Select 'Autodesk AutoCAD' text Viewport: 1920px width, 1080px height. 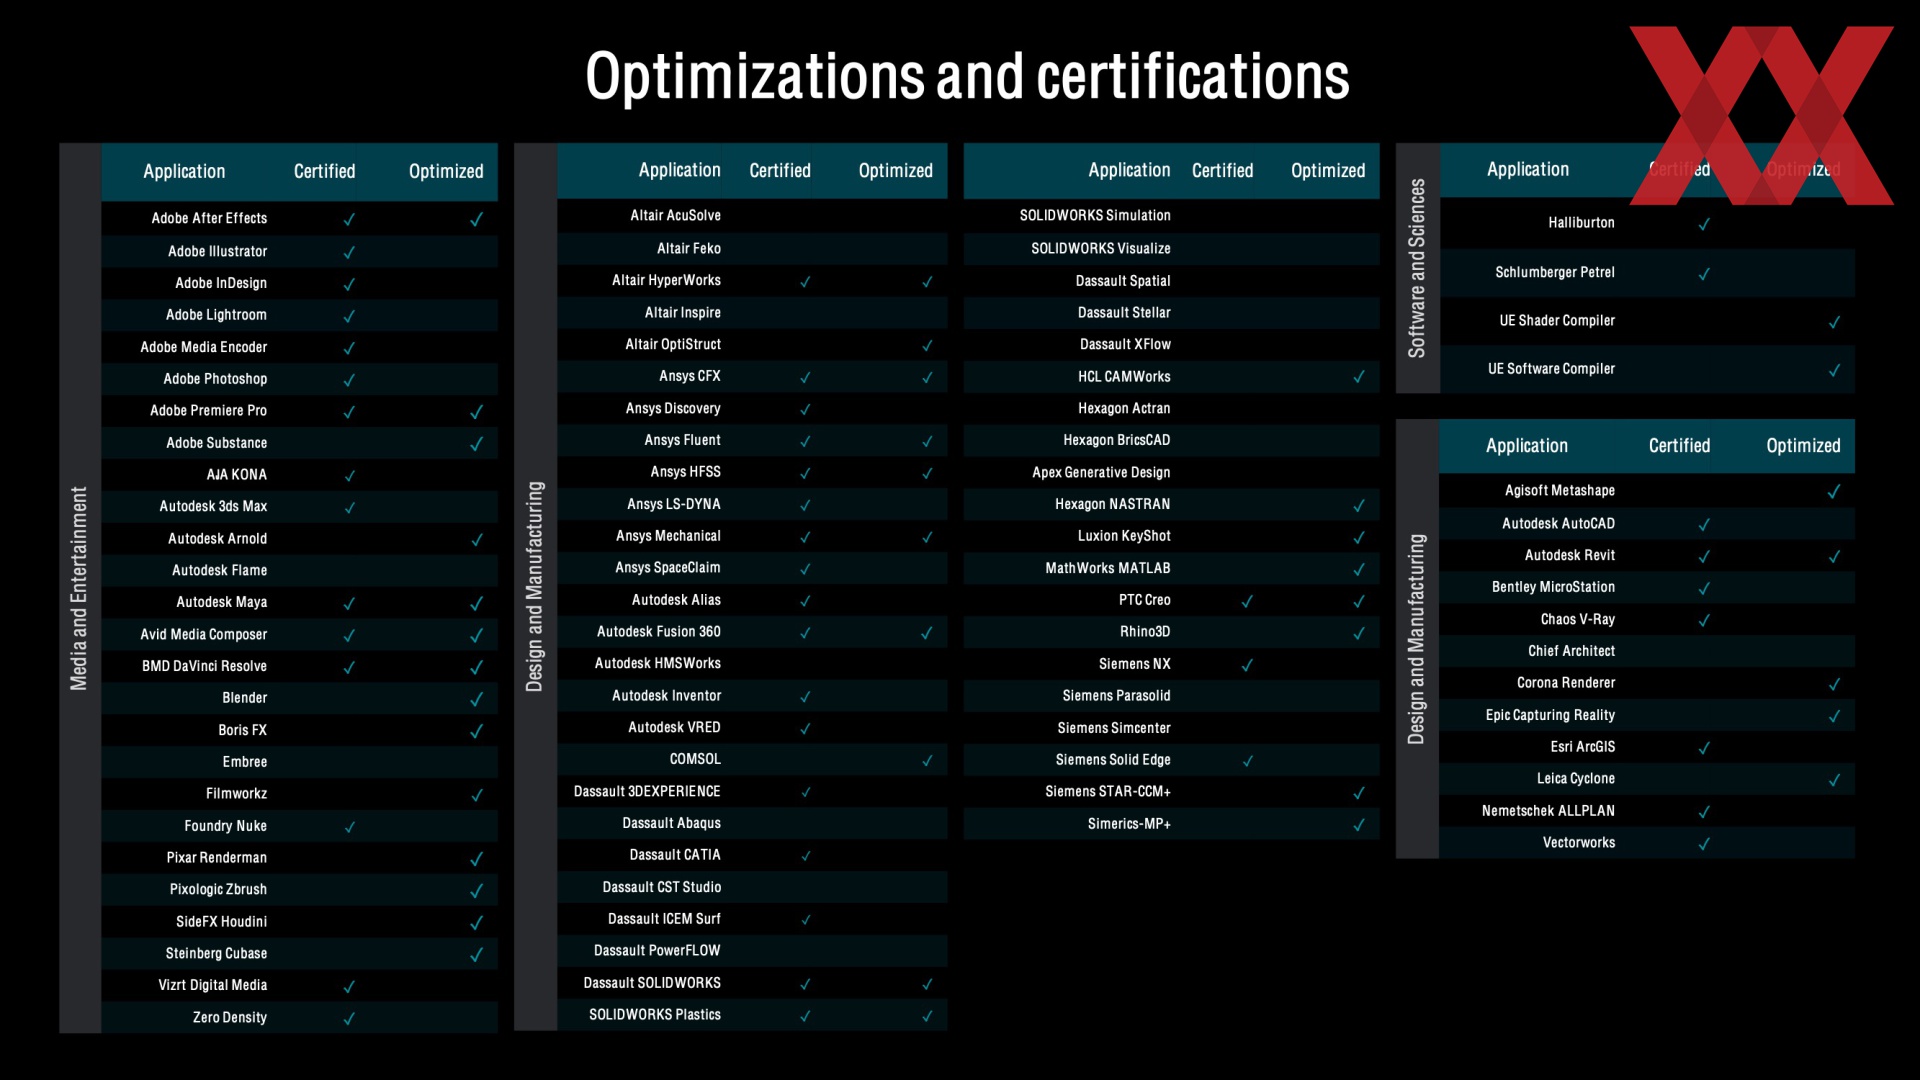(1558, 523)
